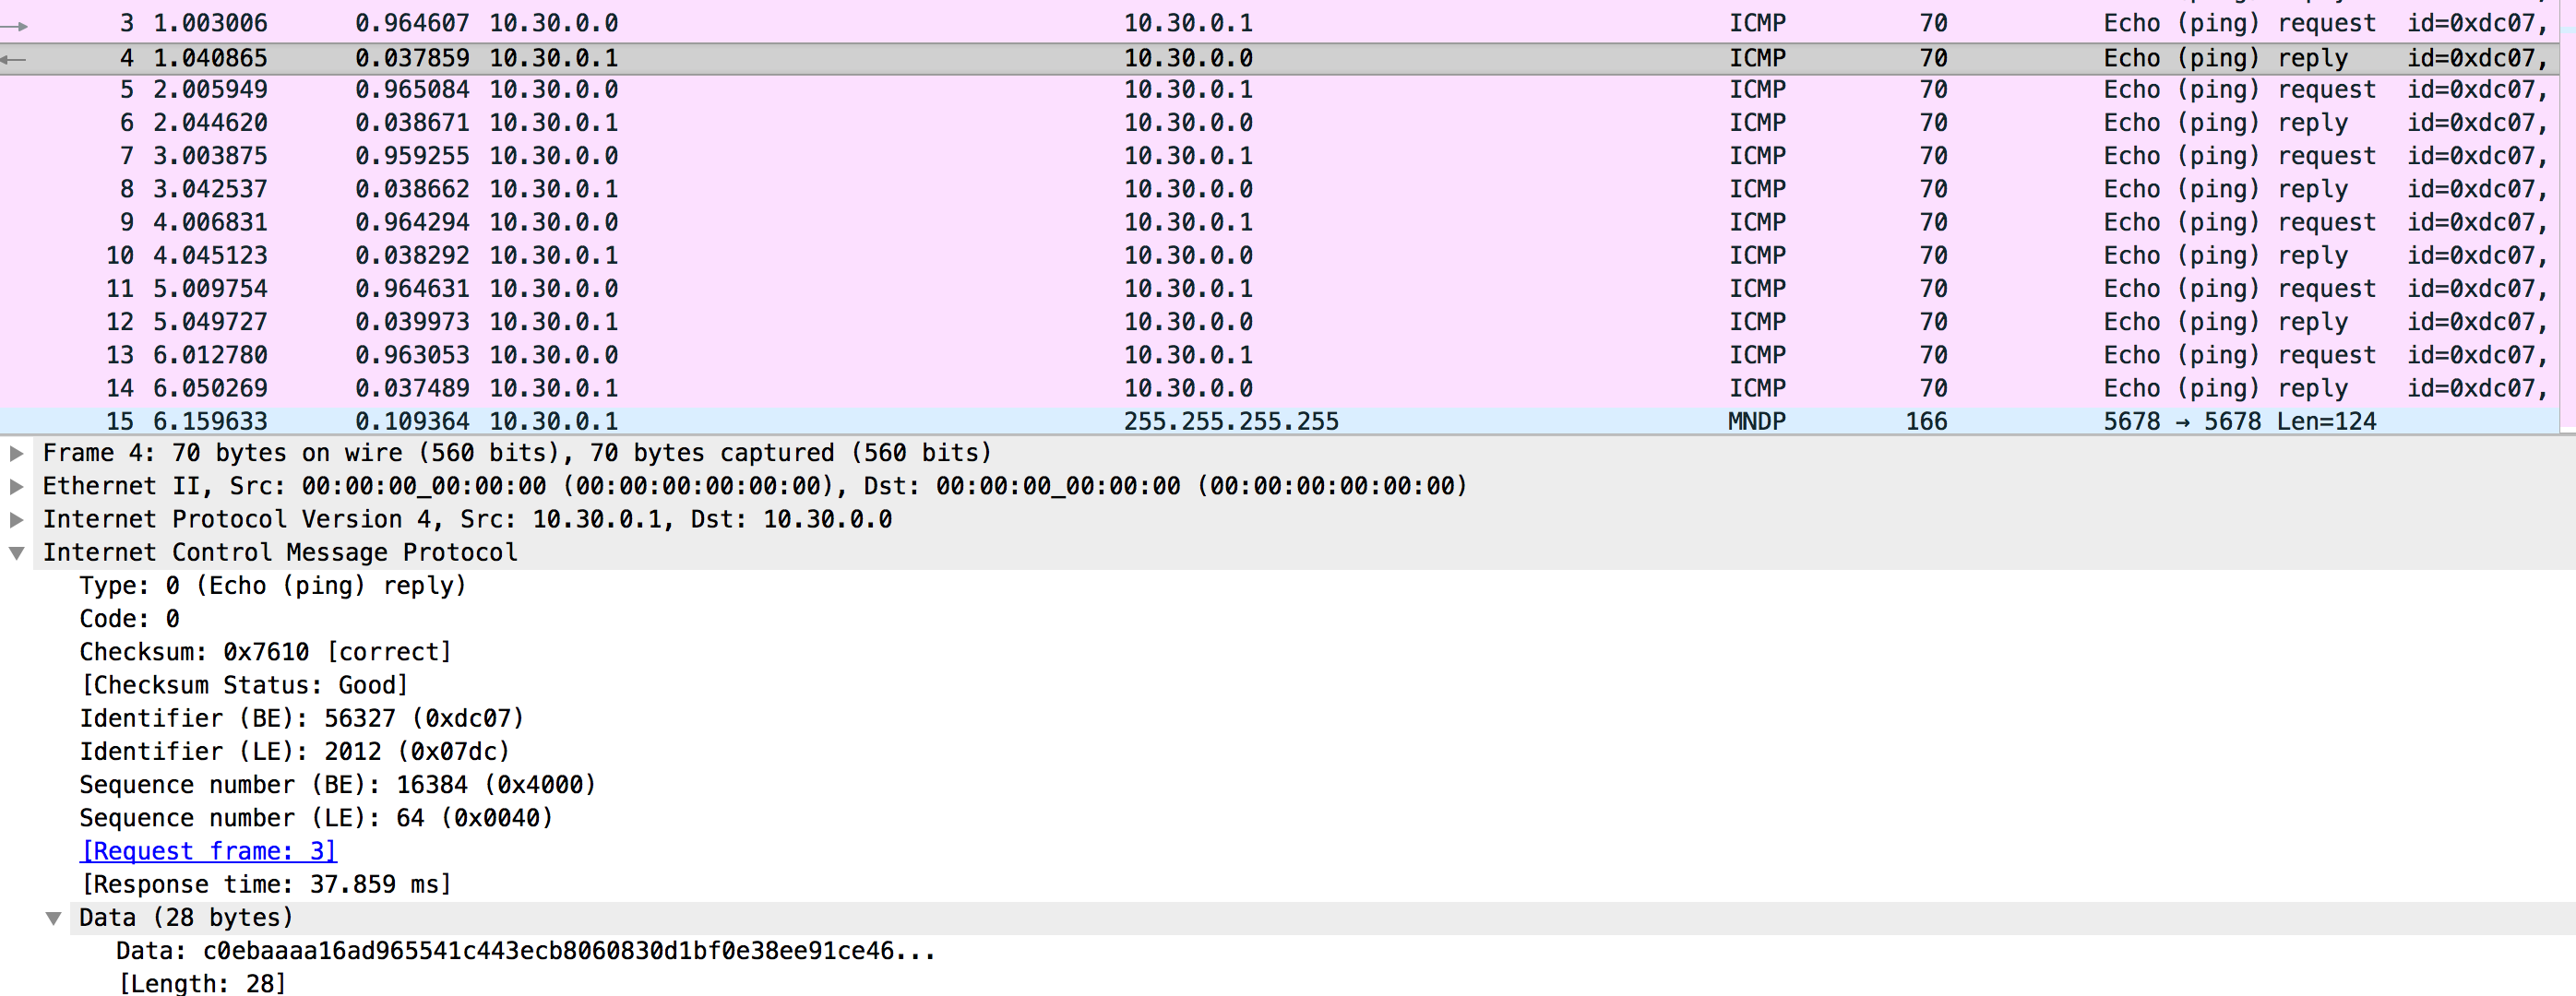Expand the Frame 4 details row
This screenshot has height=996, width=2576.
(x=16, y=453)
